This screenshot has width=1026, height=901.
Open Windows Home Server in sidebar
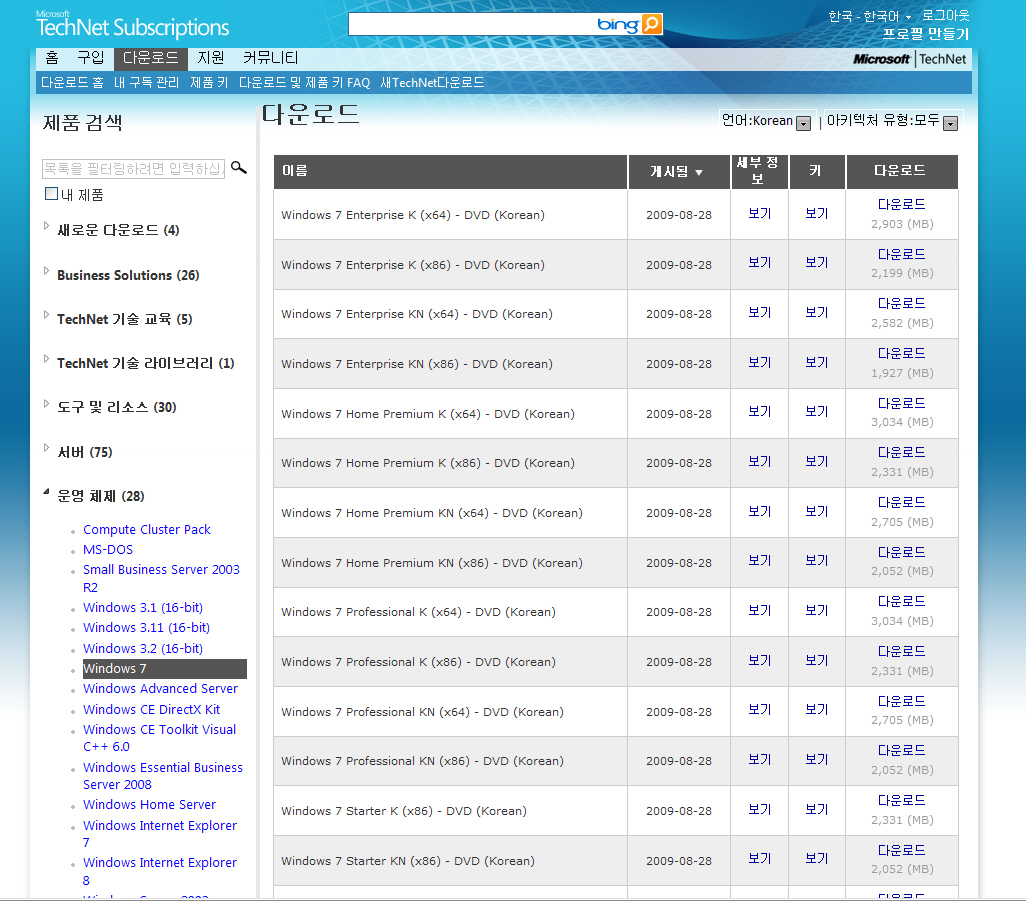149,804
